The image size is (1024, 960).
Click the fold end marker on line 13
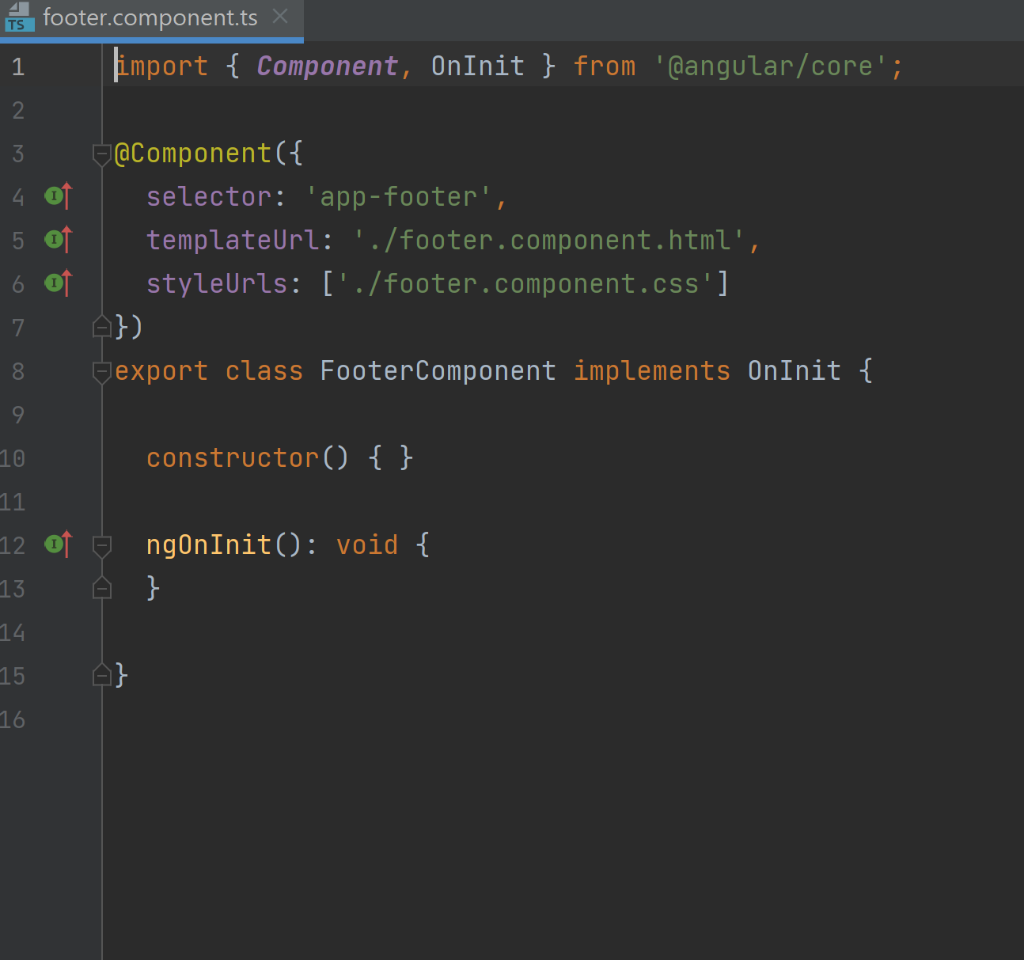coord(101,588)
